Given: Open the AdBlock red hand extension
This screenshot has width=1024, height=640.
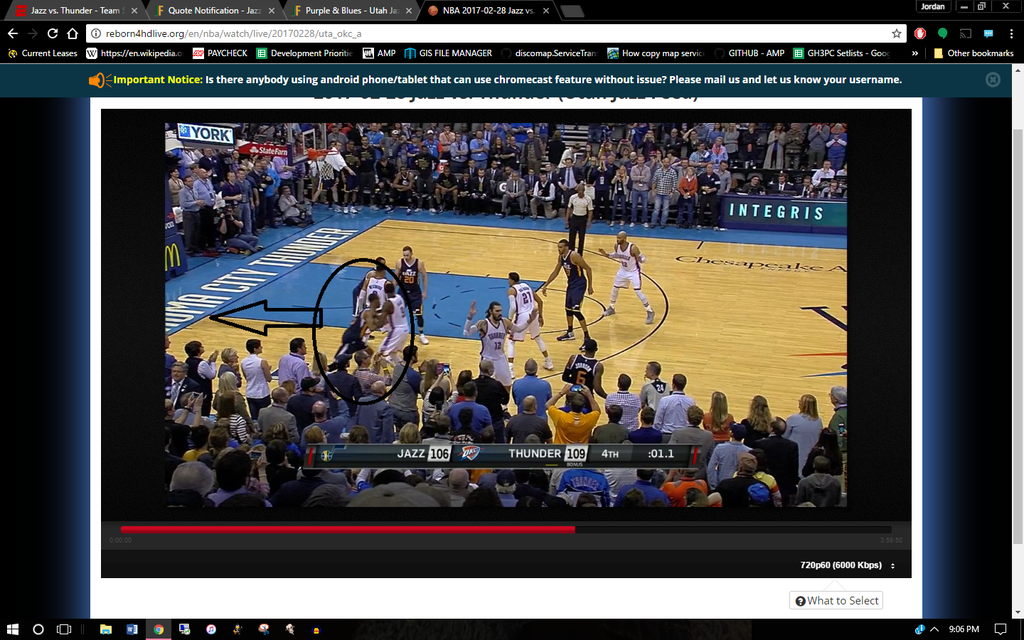Looking at the screenshot, I should [x=920, y=33].
